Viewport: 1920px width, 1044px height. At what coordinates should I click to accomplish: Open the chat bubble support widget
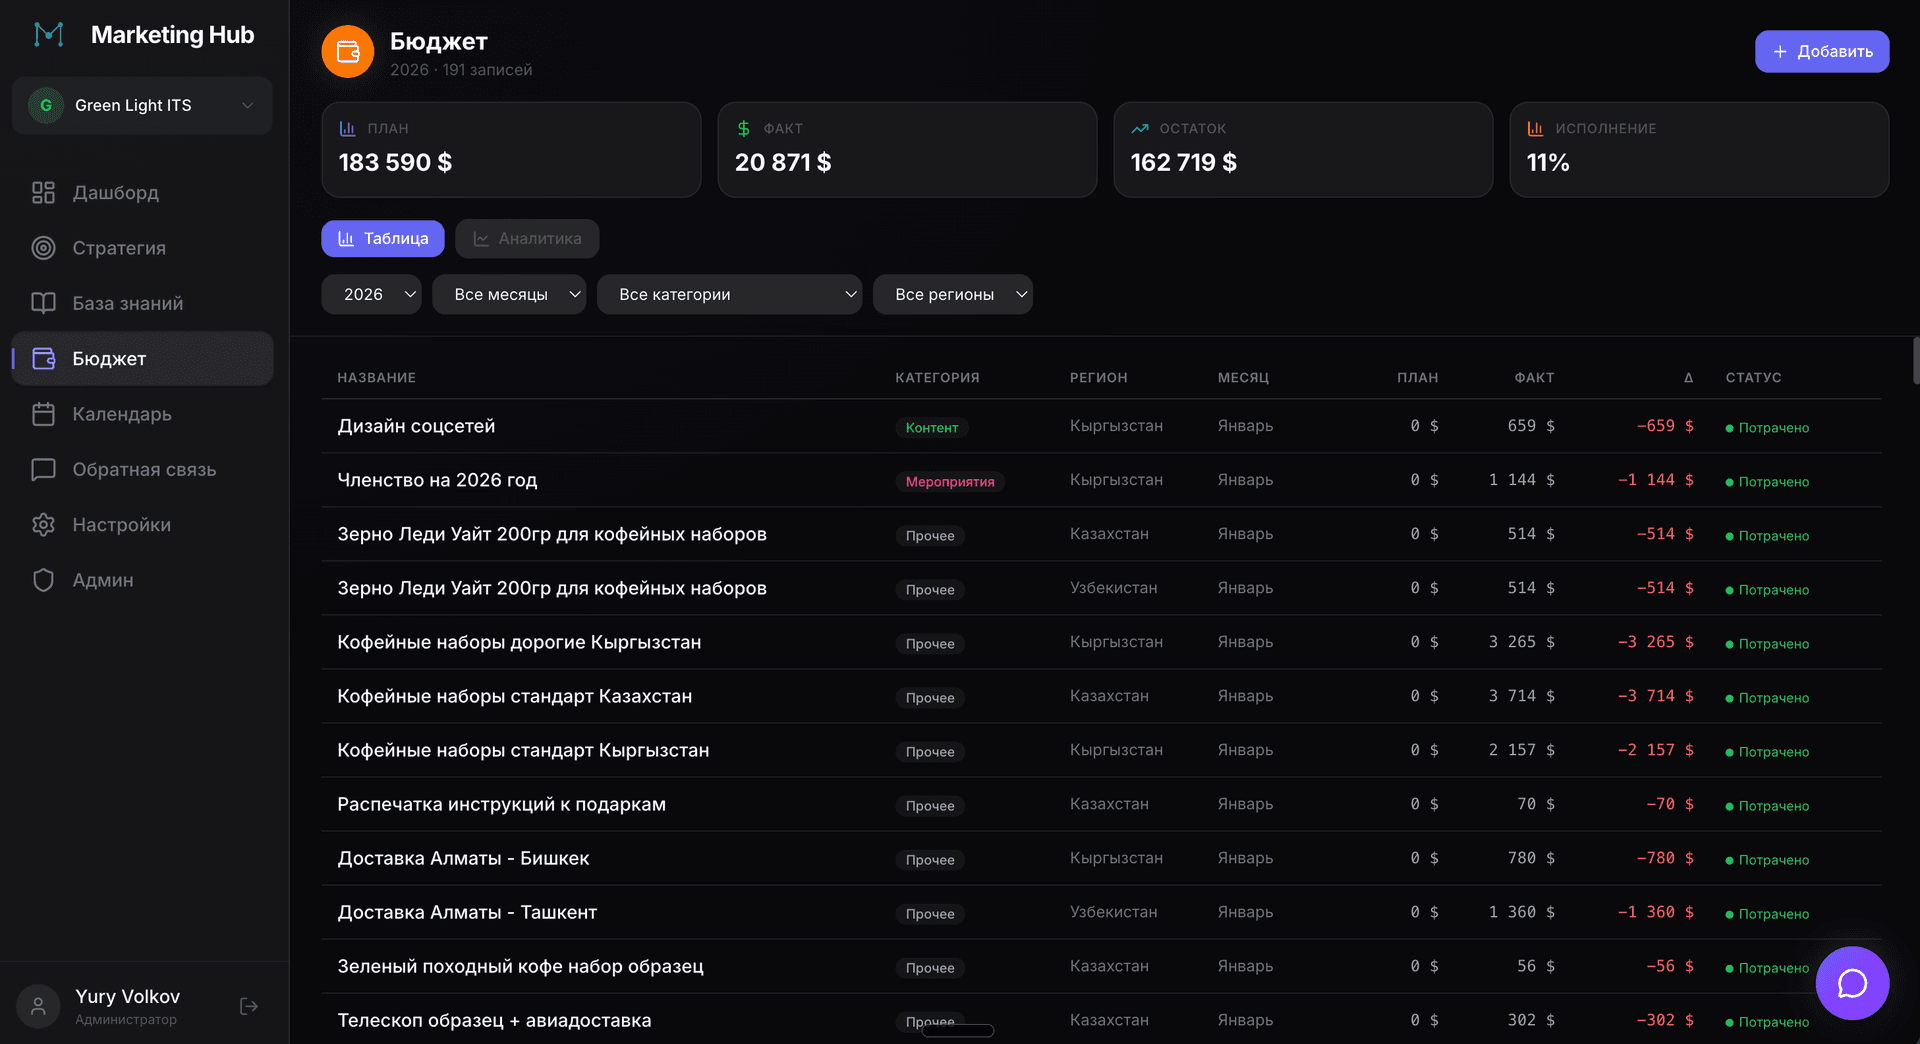coord(1852,983)
